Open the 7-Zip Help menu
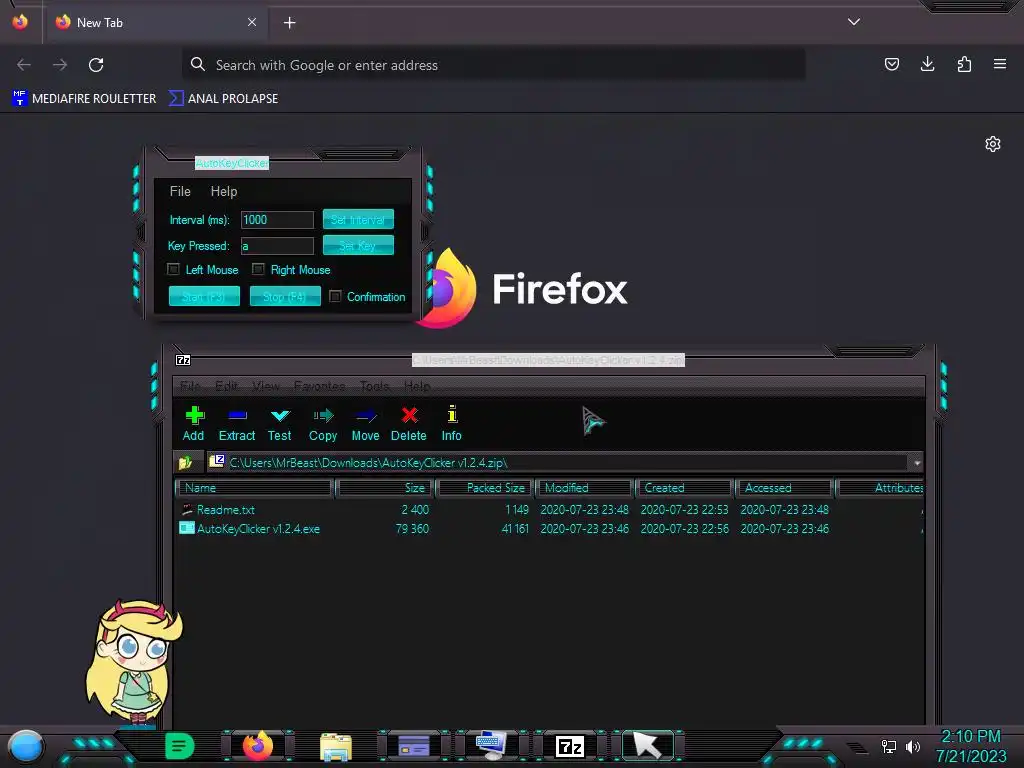The height and width of the screenshot is (768, 1024). [417, 386]
